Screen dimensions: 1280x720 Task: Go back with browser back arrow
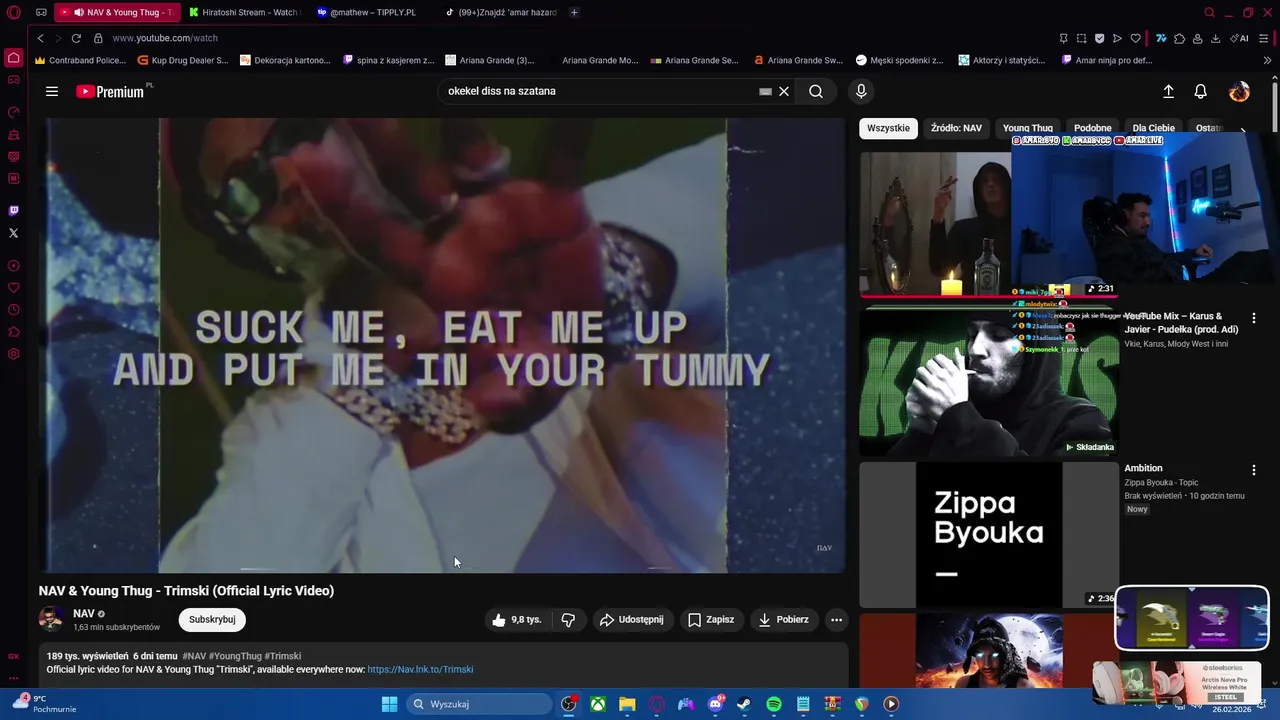(x=40, y=38)
